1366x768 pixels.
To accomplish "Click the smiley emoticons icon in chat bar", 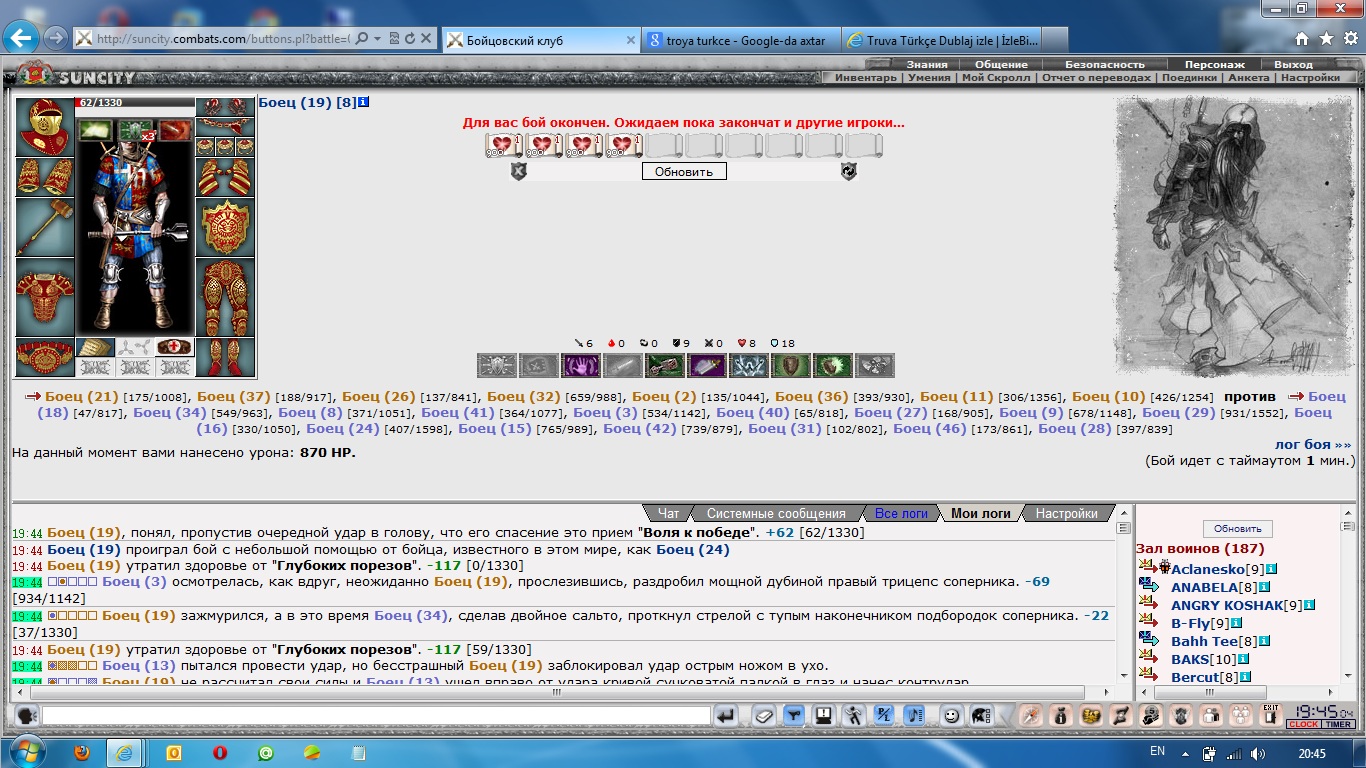I will [x=952, y=715].
